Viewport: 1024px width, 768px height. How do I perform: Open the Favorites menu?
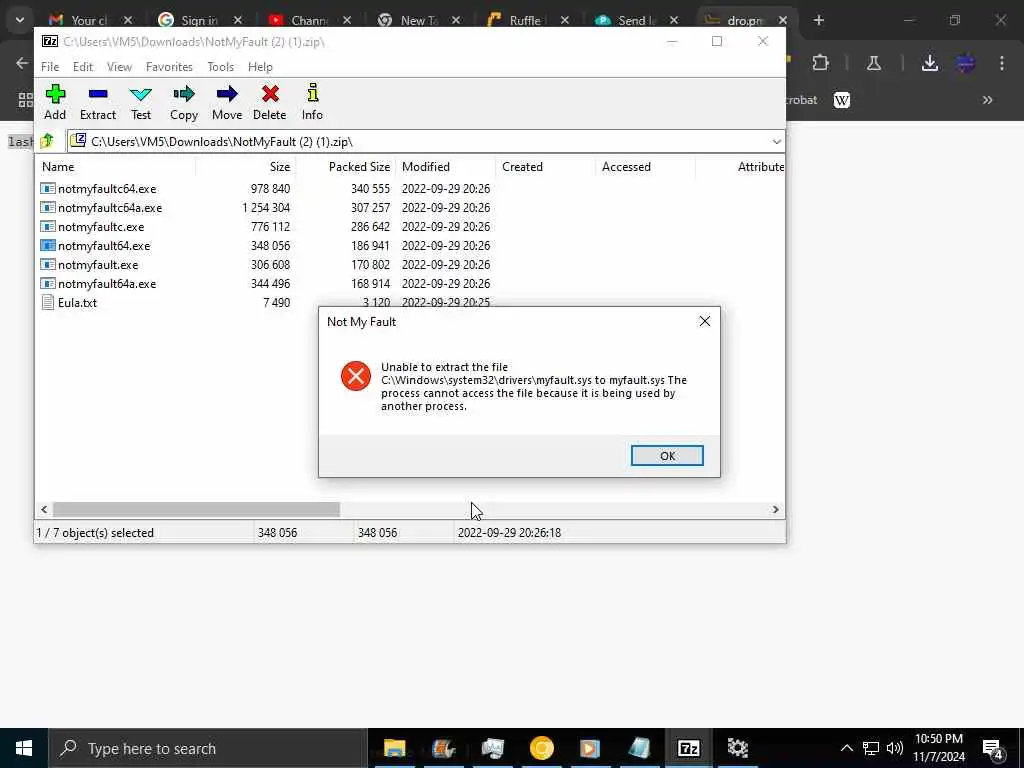tap(169, 67)
